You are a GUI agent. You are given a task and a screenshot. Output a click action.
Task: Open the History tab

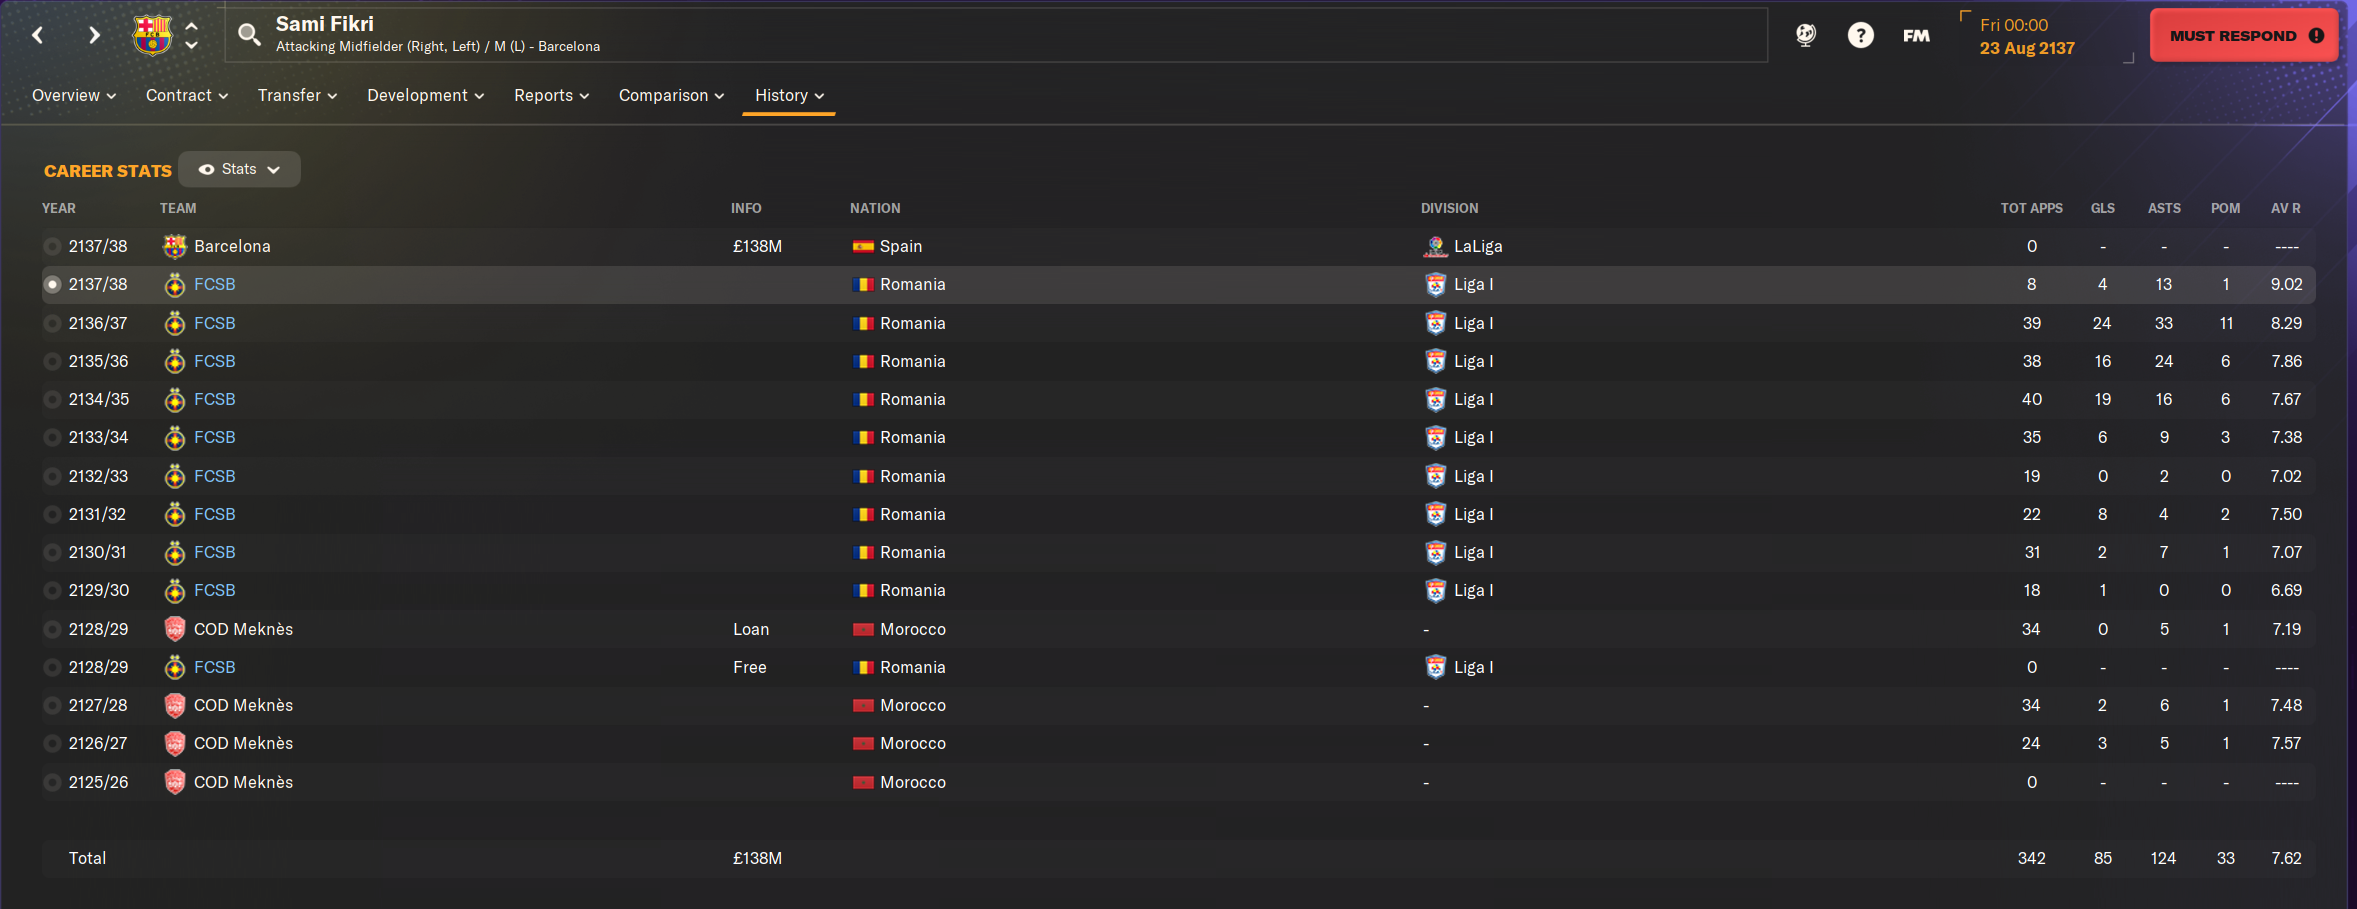(x=789, y=95)
